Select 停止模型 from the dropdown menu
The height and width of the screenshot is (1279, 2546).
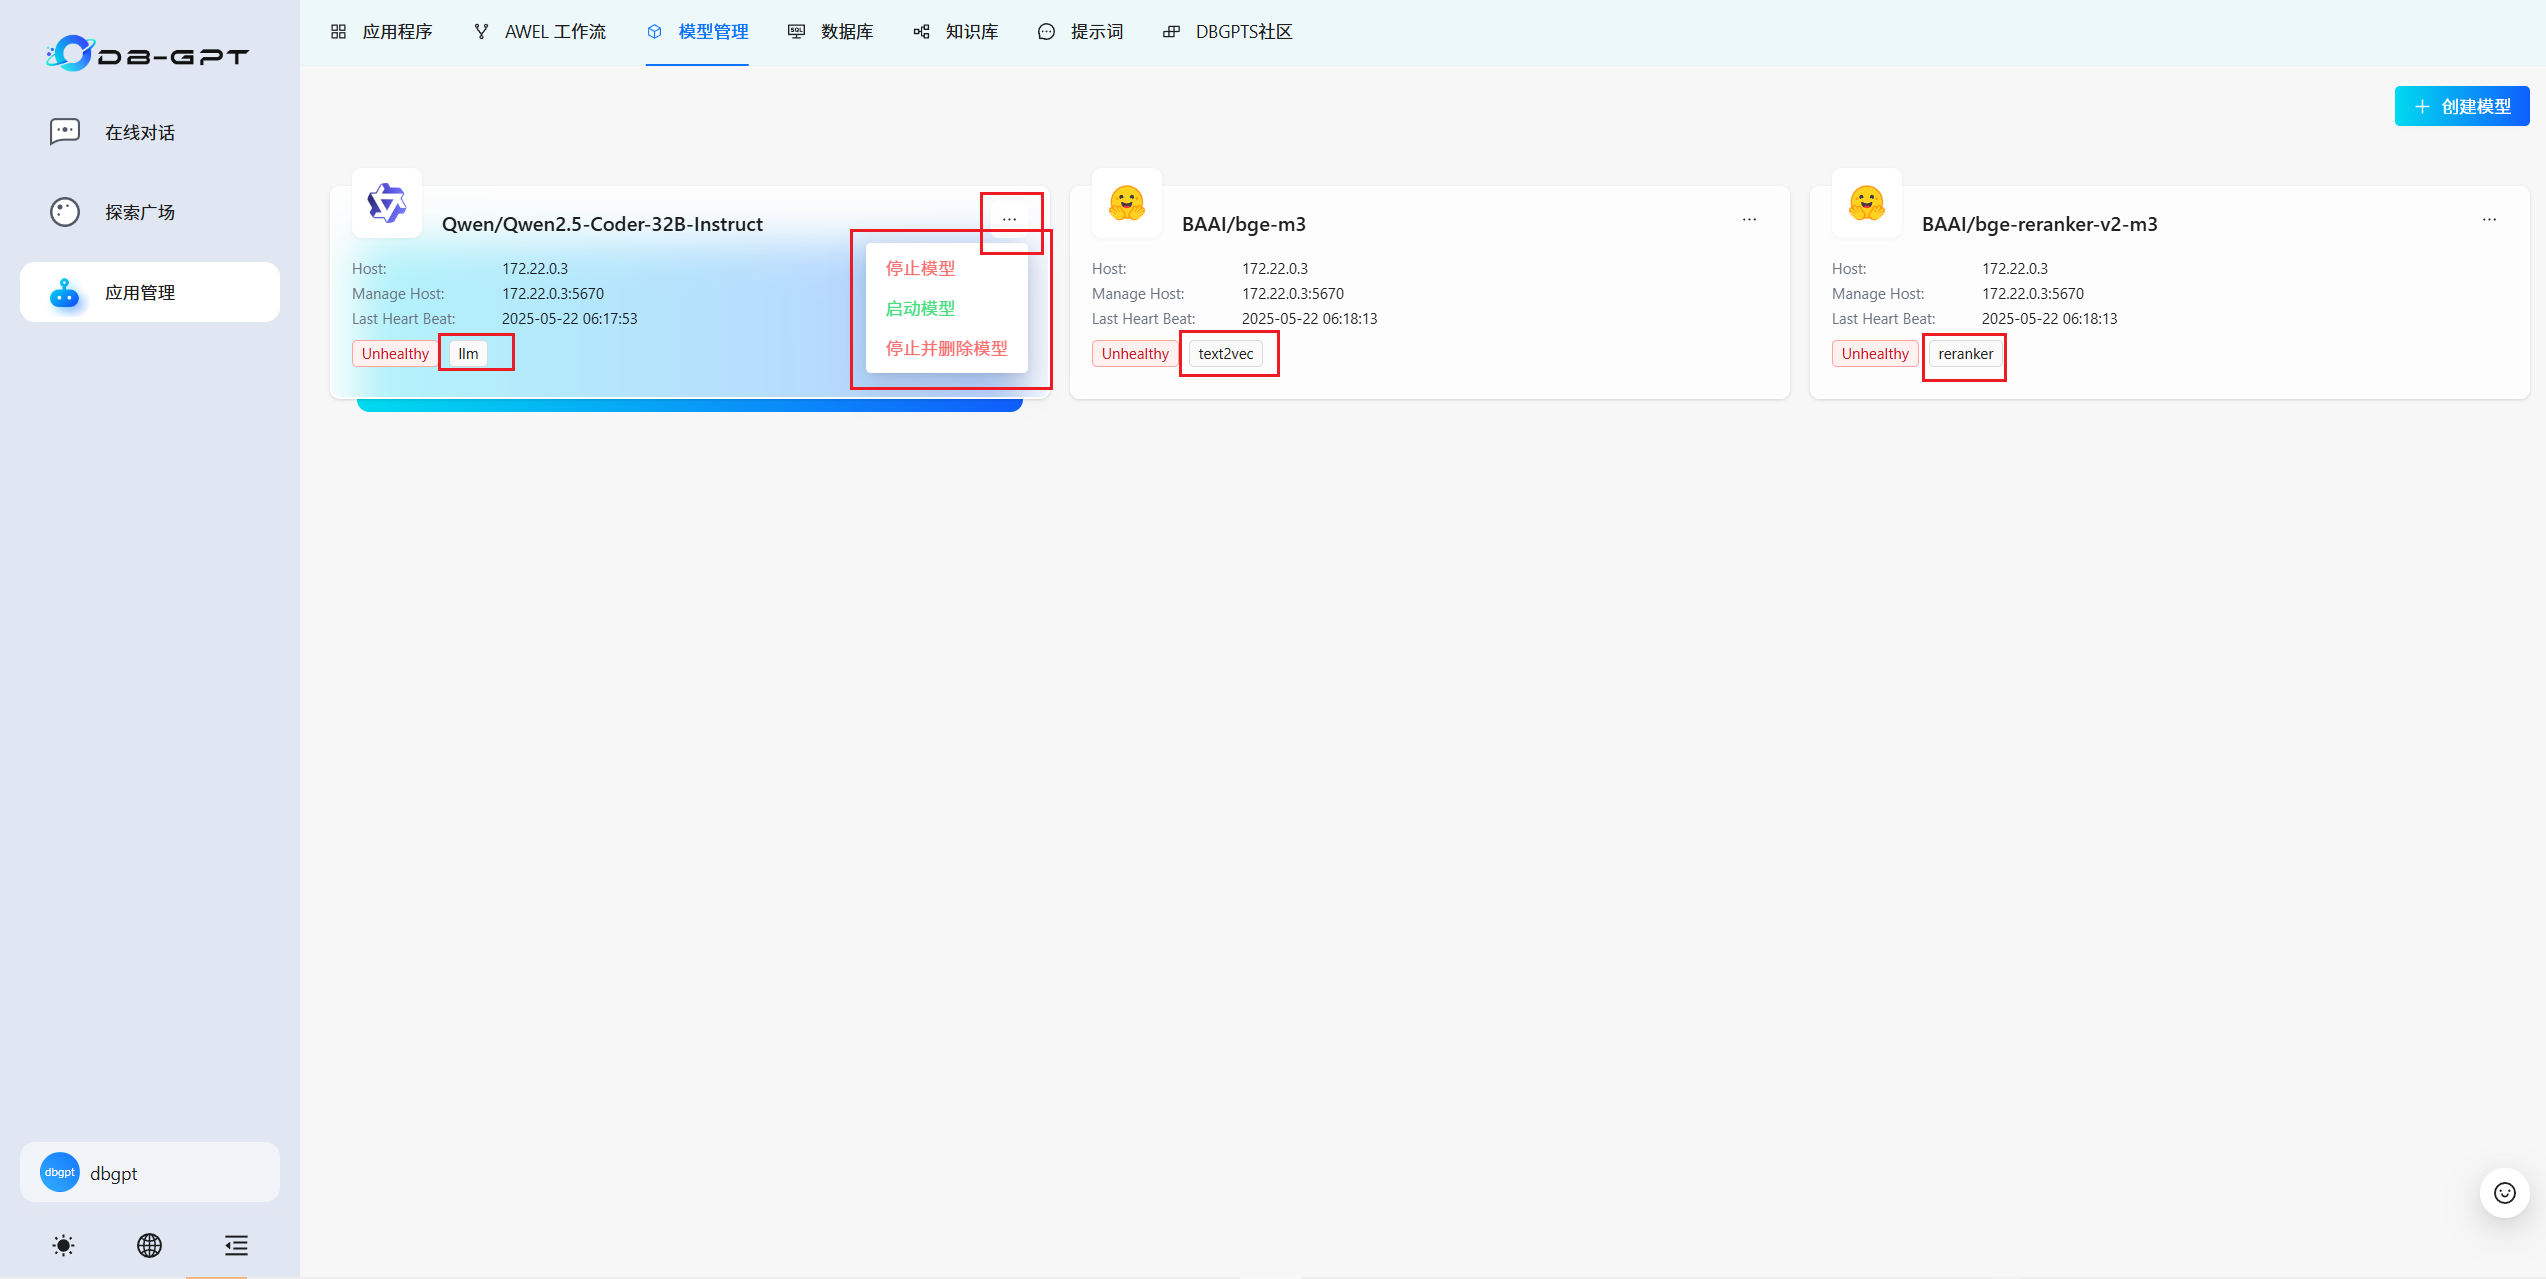pyautogui.click(x=920, y=268)
